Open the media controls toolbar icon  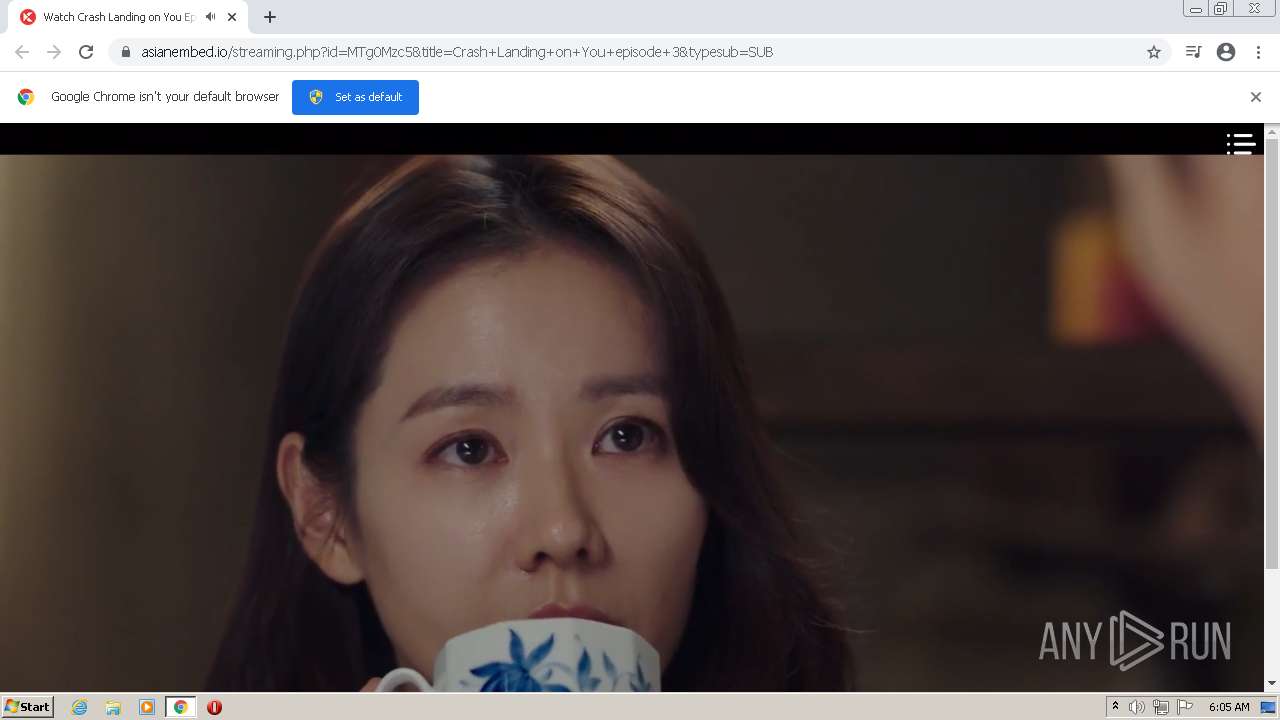(x=1193, y=52)
